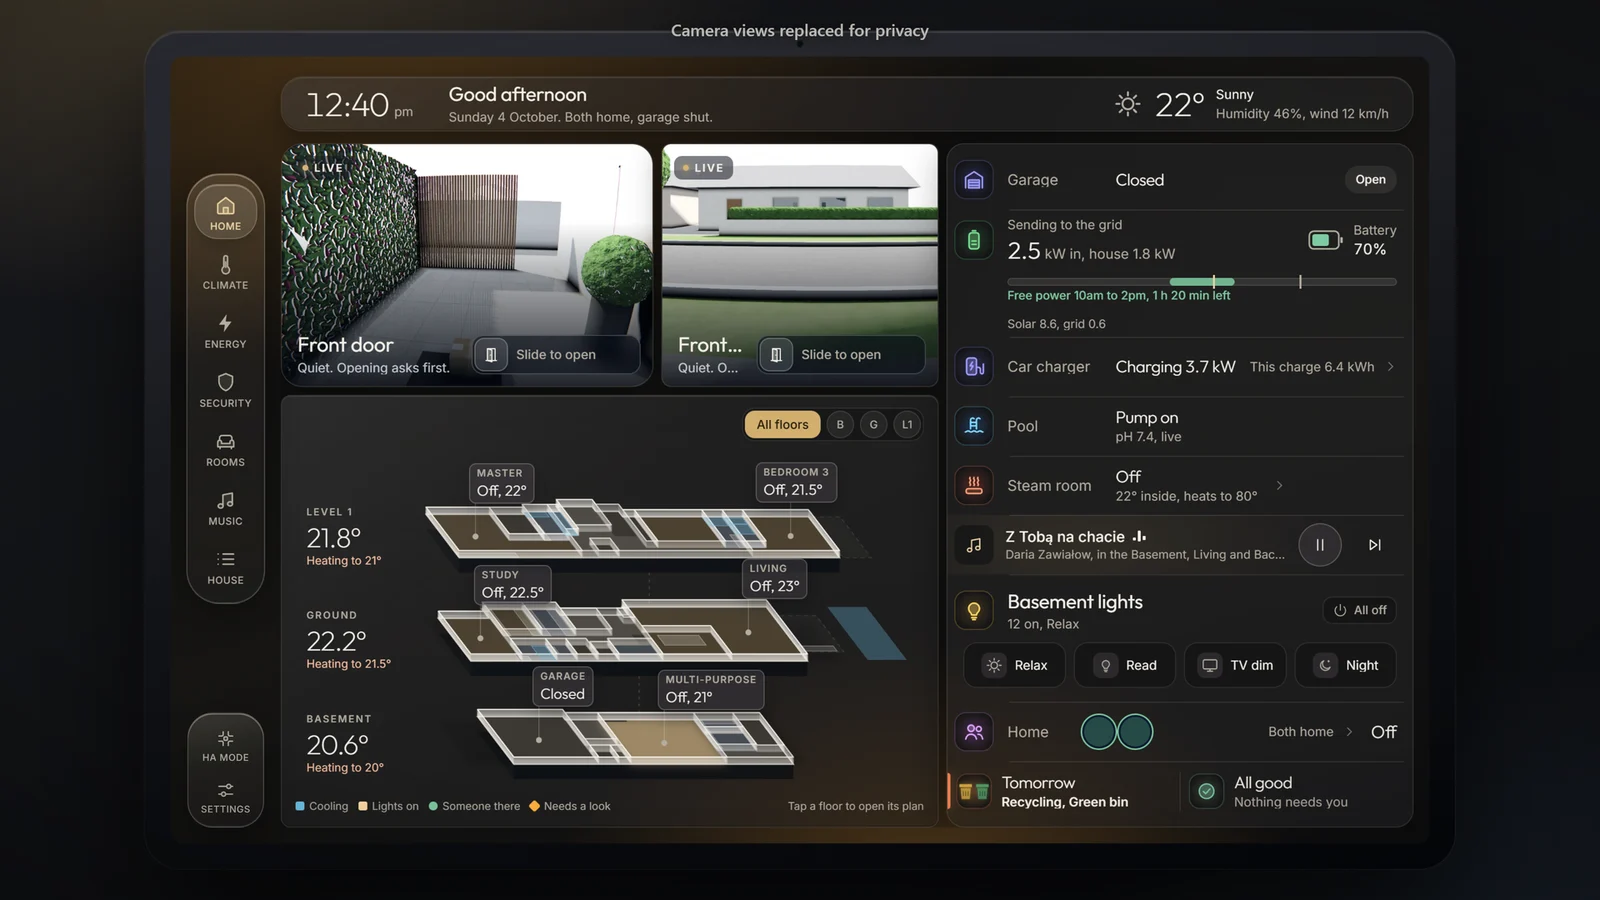Click the steam room icon
1600x900 pixels.
[x=974, y=486]
